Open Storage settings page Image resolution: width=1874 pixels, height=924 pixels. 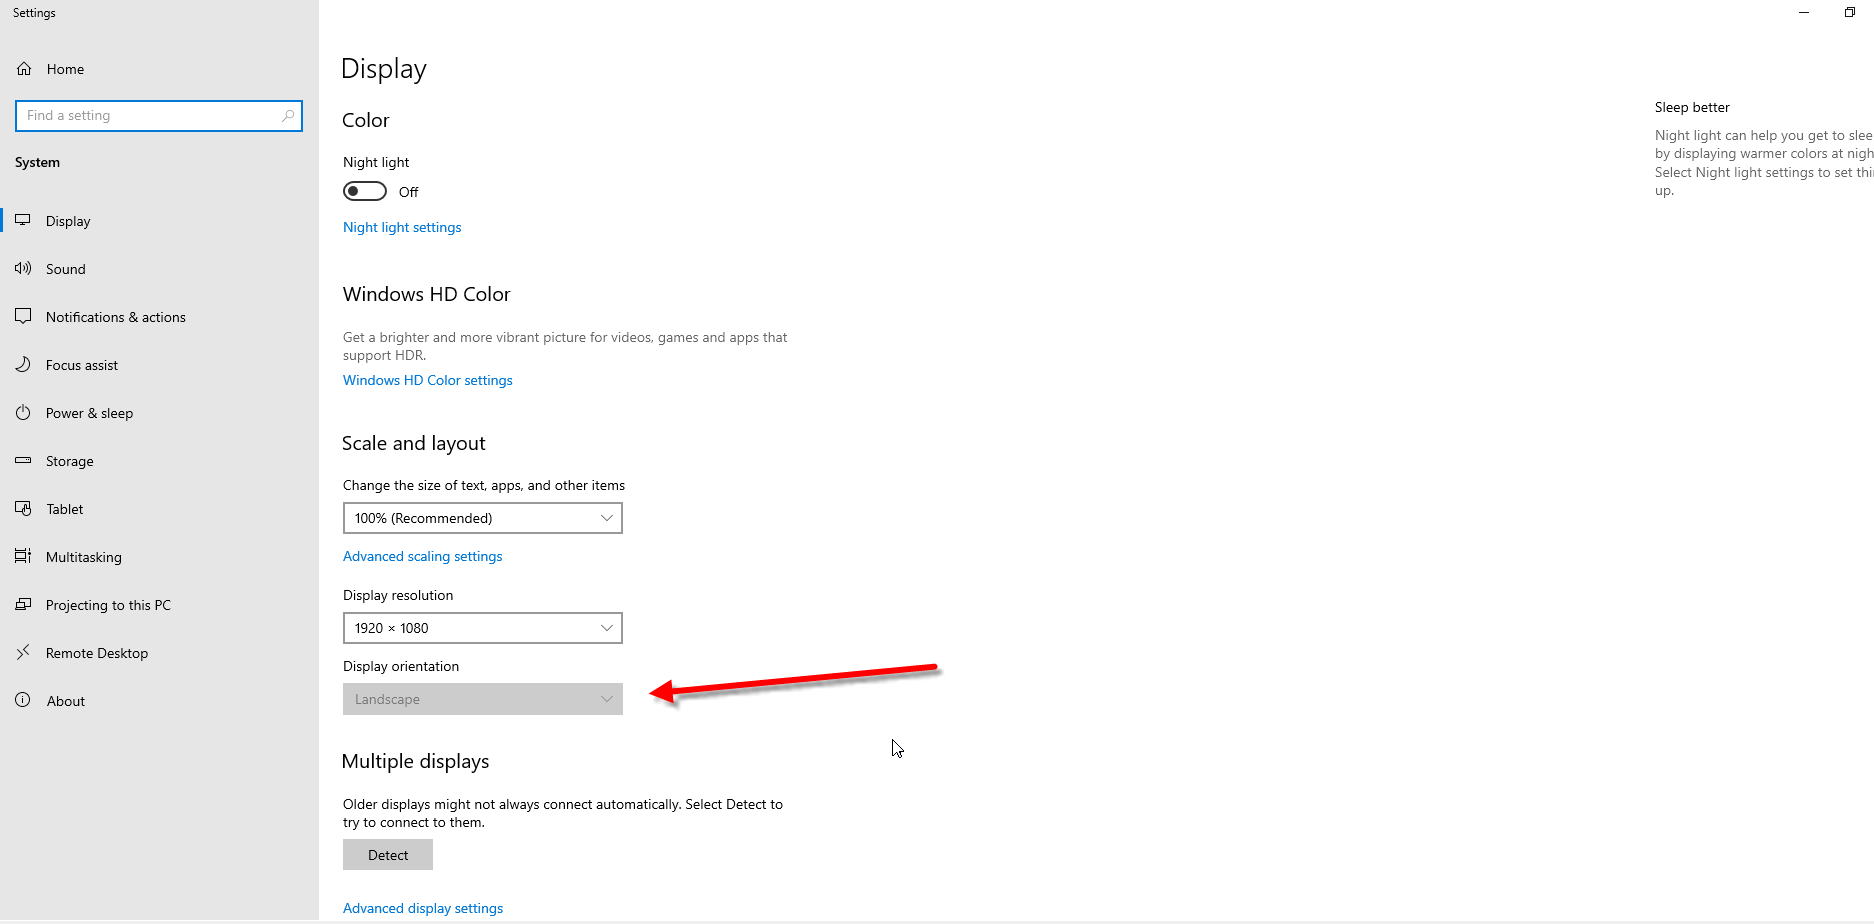[160, 461]
